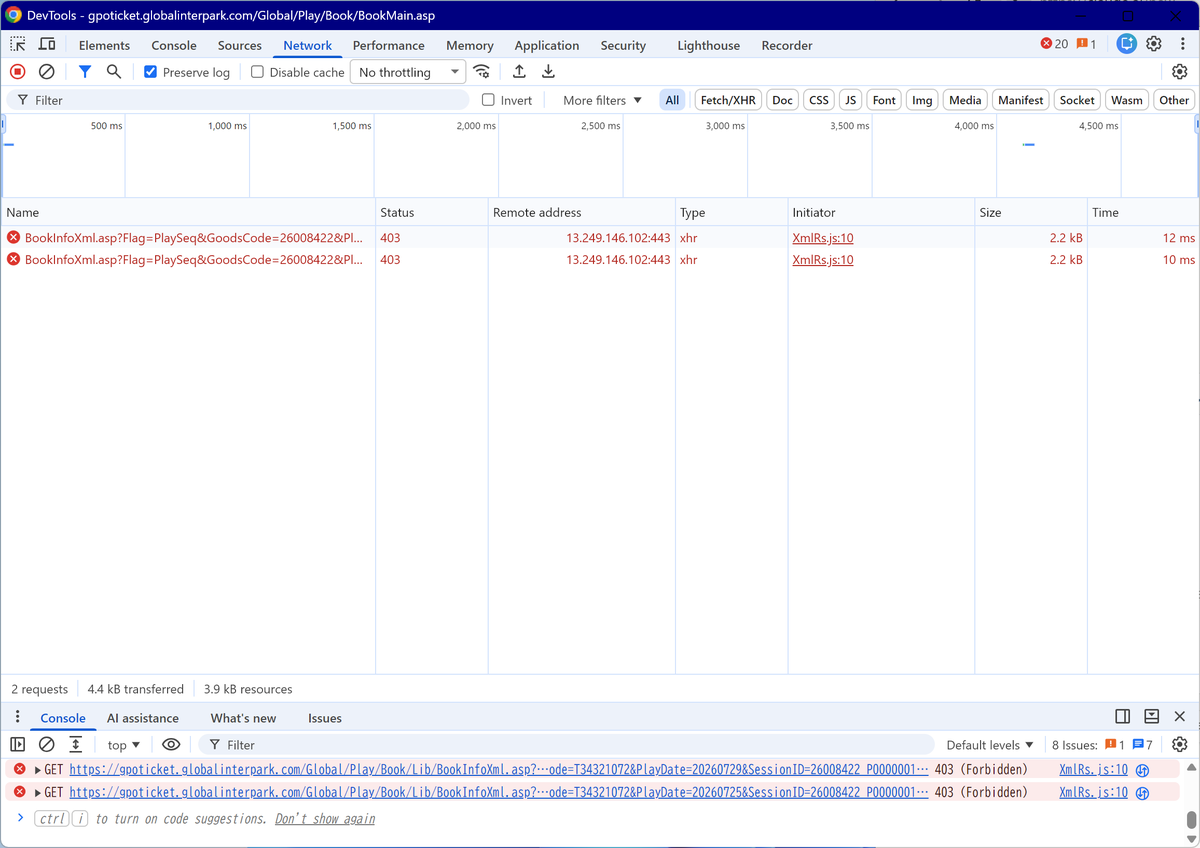The height and width of the screenshot is (848, 1200).
Task: Expand the More filters dropdown
Action: click(x=602, y=100)
